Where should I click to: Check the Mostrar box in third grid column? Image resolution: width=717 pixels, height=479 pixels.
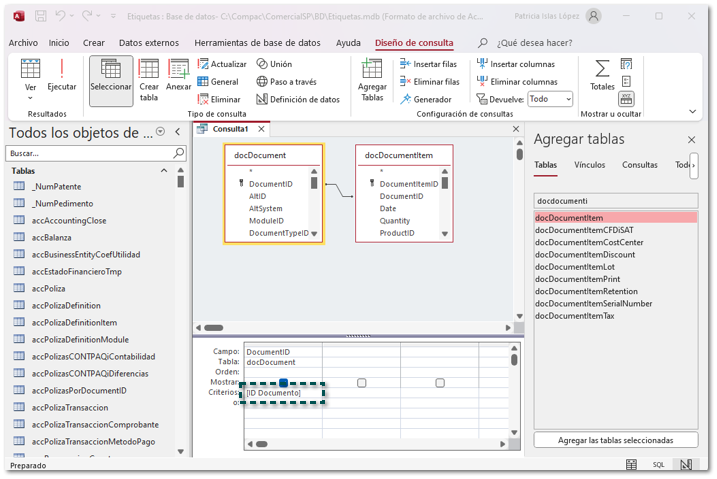coord(440,383)
